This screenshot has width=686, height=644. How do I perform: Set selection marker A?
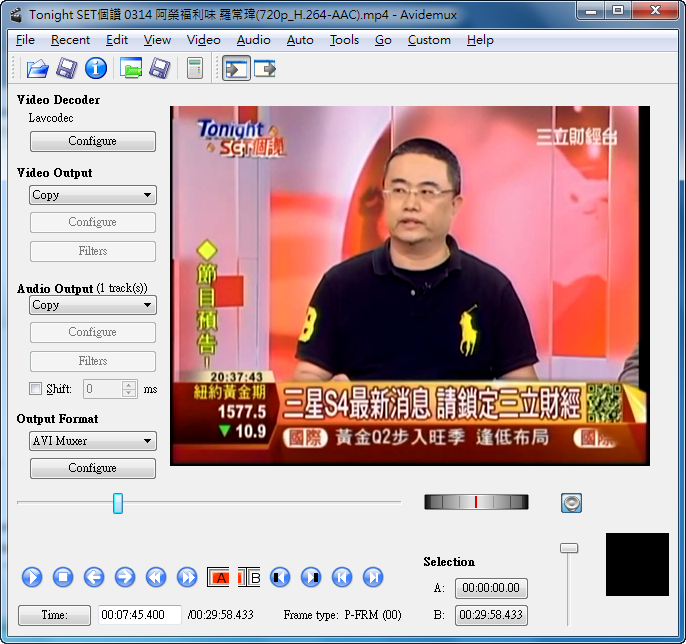tap(218, 578)
